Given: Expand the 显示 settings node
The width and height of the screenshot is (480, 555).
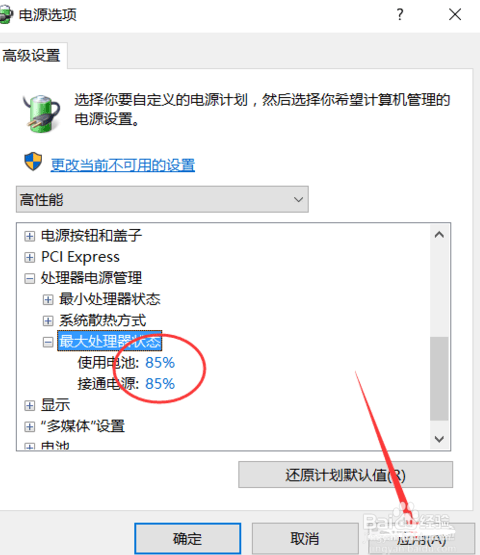Looking at the screenshot, I should click(30, 405).
